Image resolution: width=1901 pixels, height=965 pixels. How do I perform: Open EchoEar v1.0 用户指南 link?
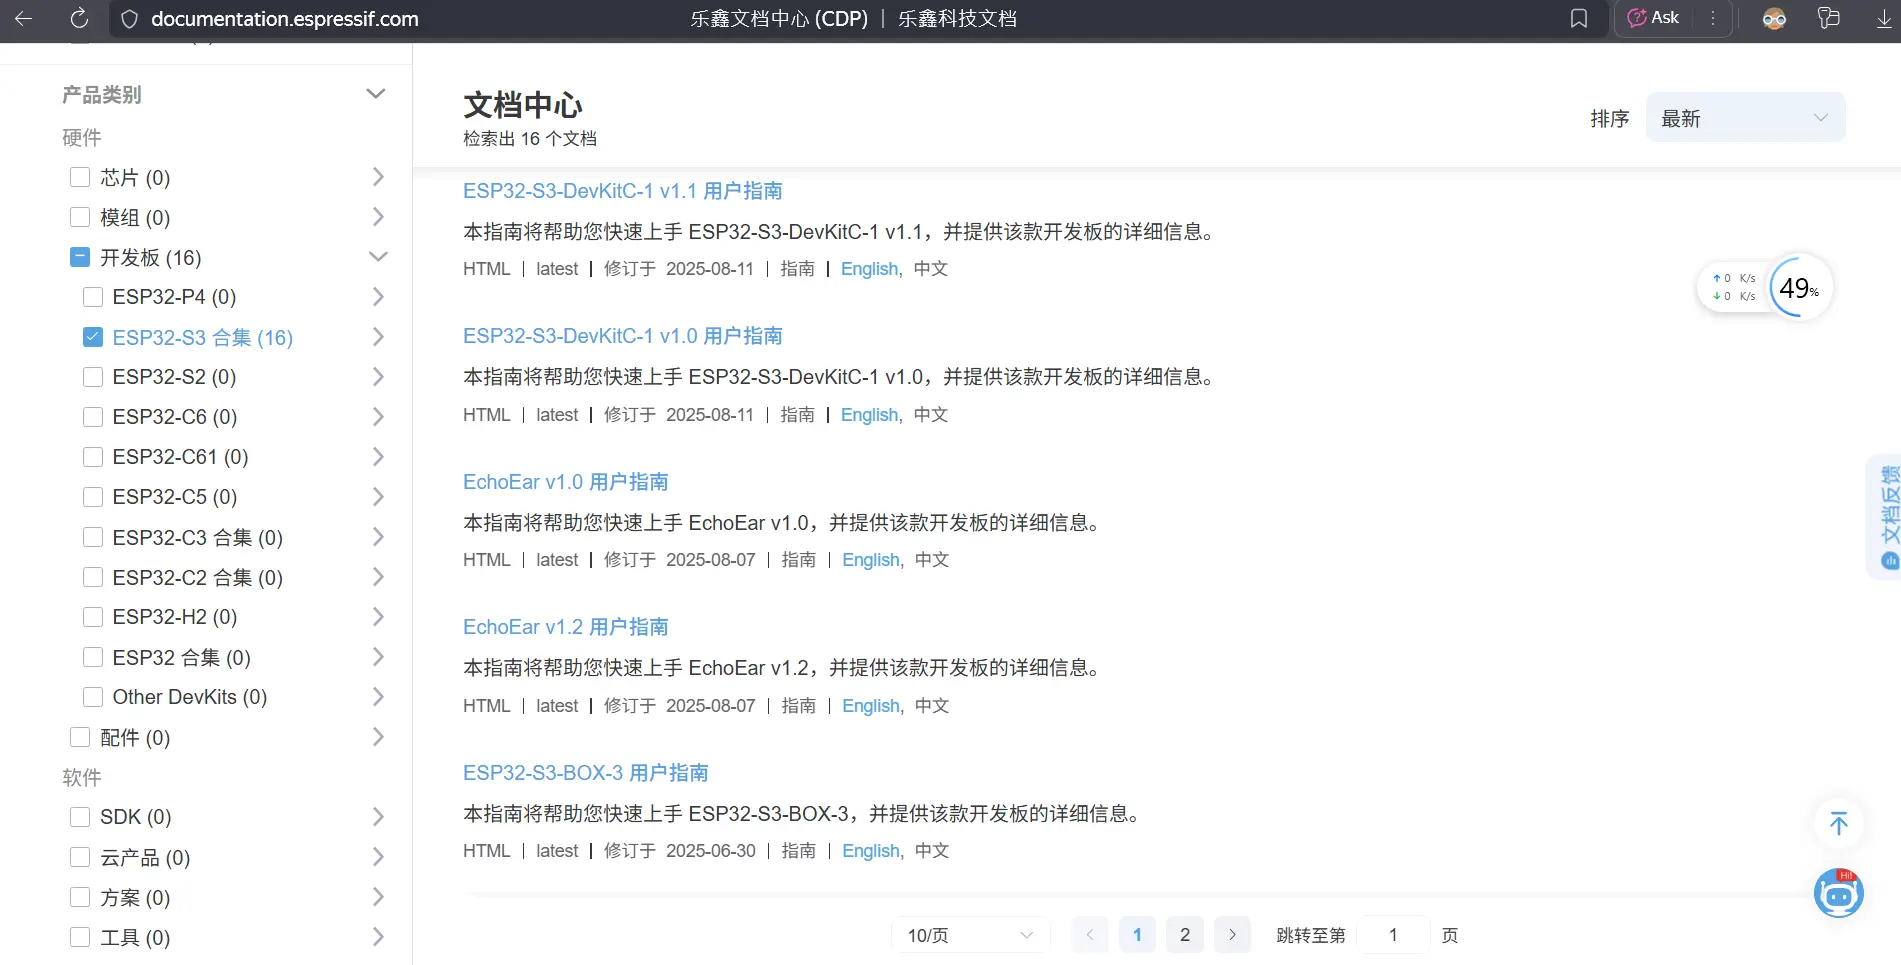[565, 482]
